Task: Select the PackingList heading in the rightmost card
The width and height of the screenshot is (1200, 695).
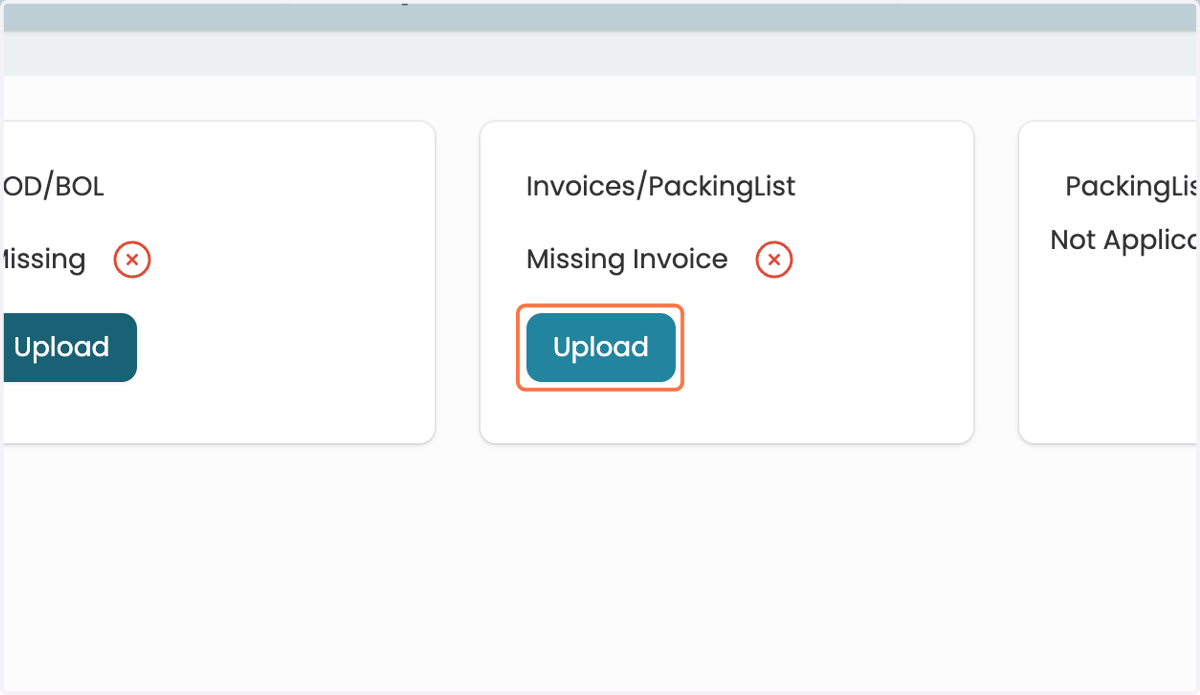Action: click(1132, 186)
